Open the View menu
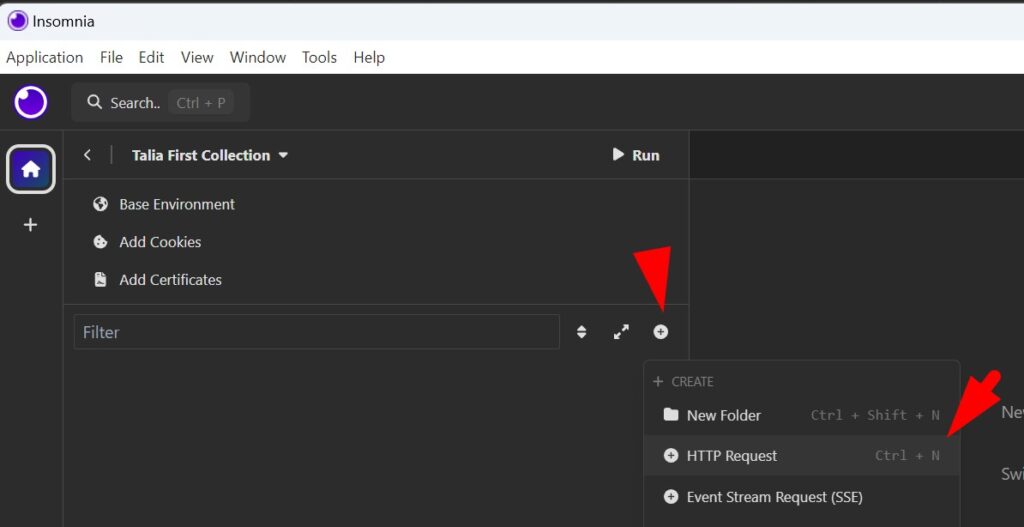 pyautogui.click(x=197, y=57)
